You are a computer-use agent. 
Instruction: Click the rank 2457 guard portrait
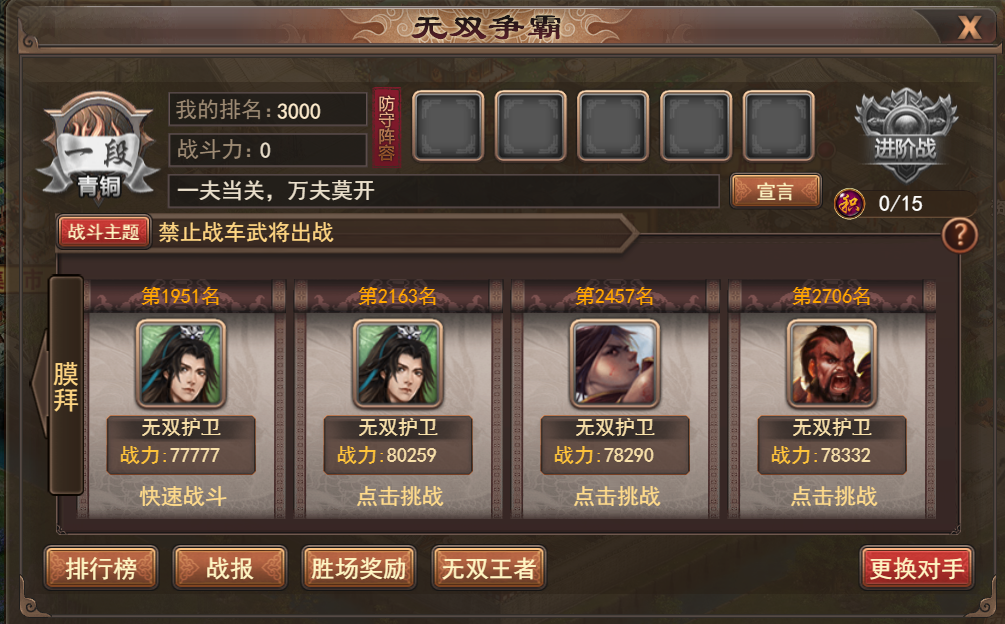tap(615, 363)
